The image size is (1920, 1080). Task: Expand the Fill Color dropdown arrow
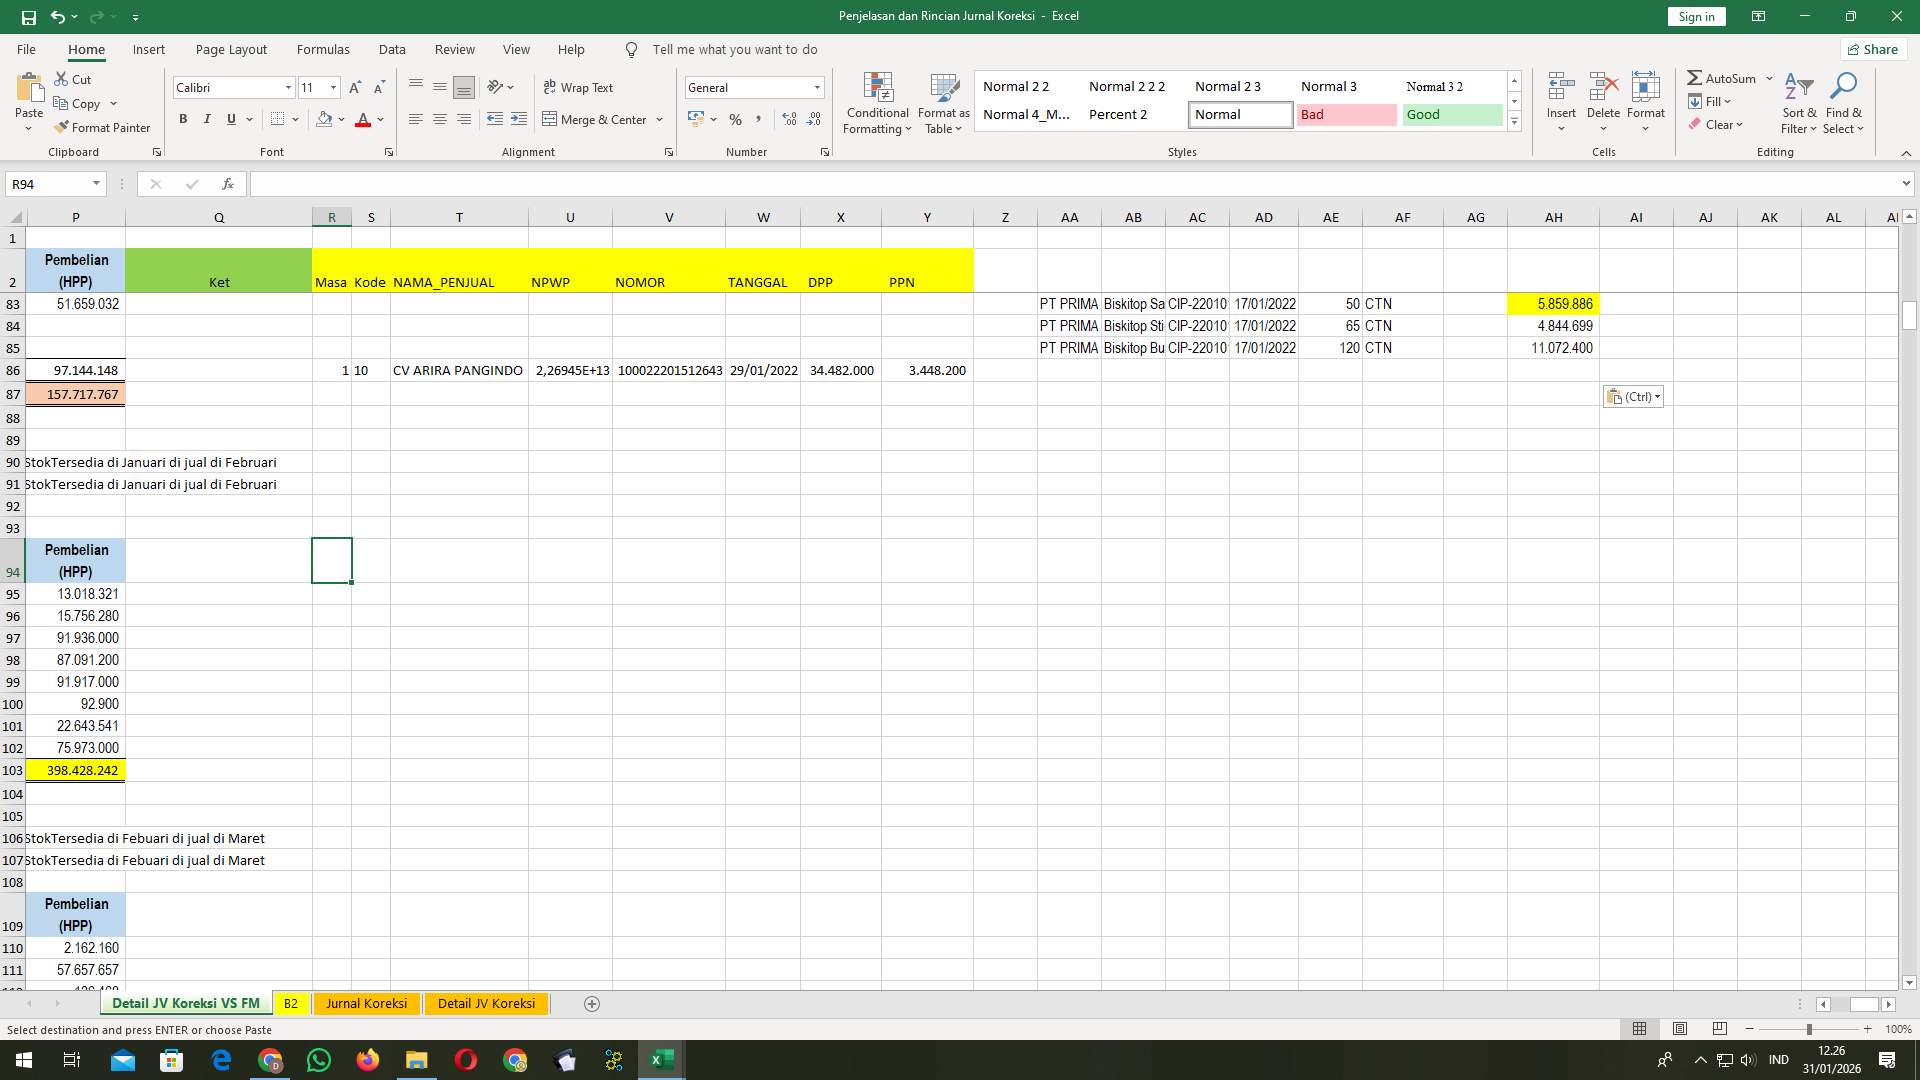coord(340,120)
